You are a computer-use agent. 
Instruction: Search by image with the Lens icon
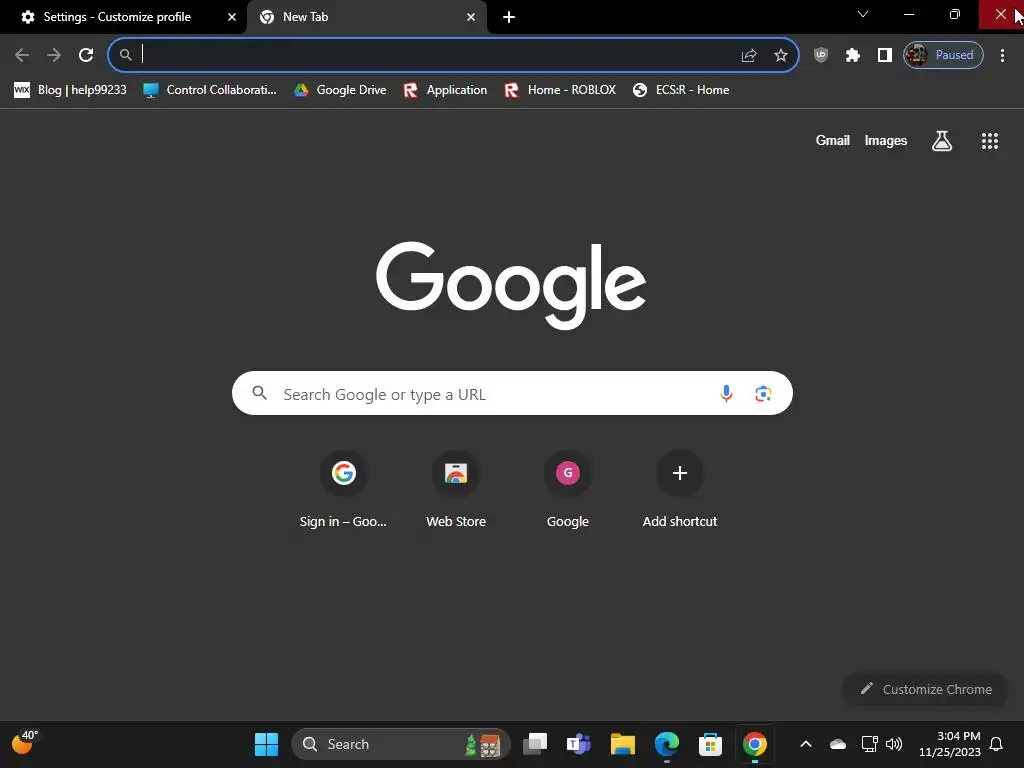click(763, 393)
